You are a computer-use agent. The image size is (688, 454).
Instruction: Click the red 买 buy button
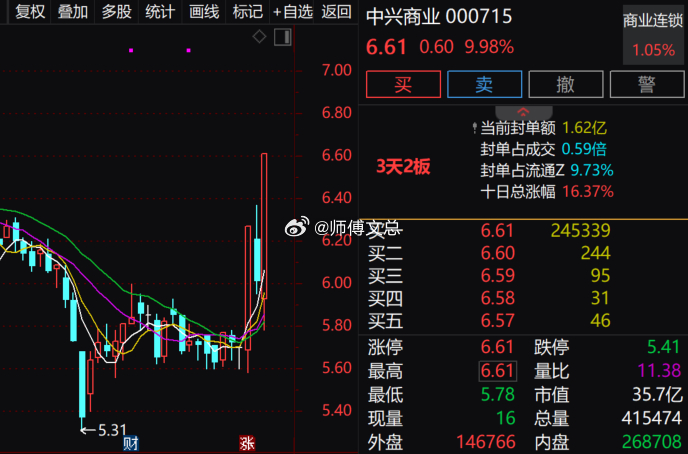[x=403, y=84]
